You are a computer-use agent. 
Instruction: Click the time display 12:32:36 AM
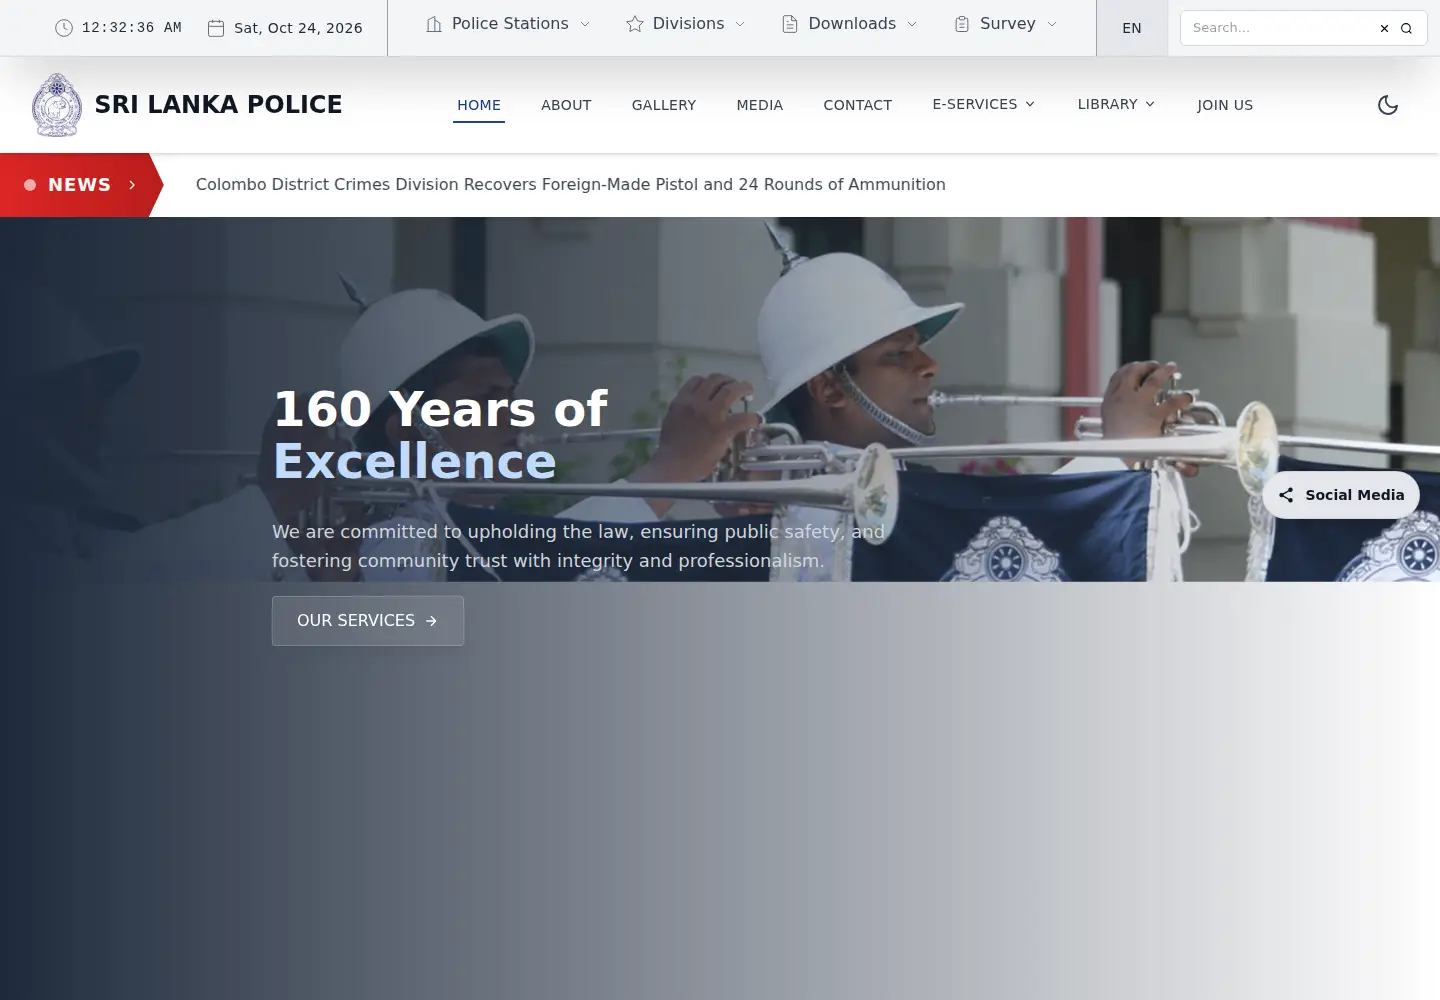point(132,28)
